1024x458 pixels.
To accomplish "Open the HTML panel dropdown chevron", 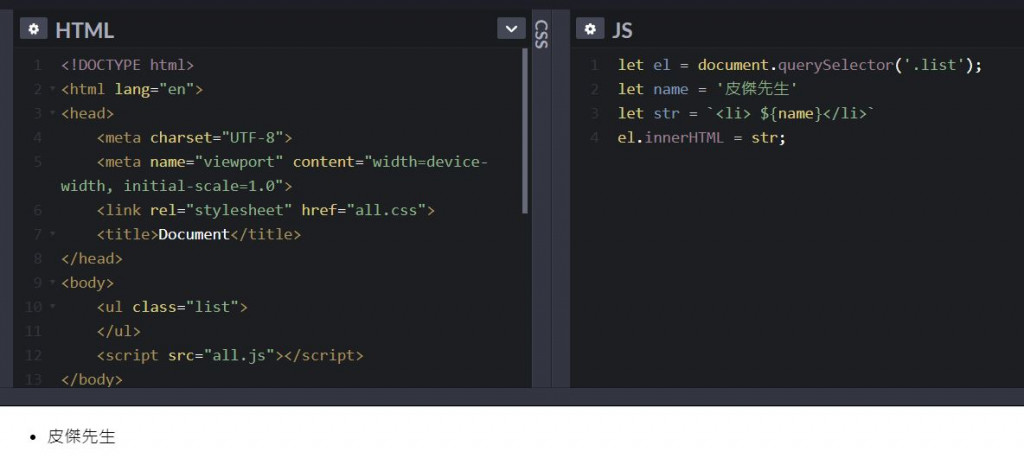I will [511, 29].
